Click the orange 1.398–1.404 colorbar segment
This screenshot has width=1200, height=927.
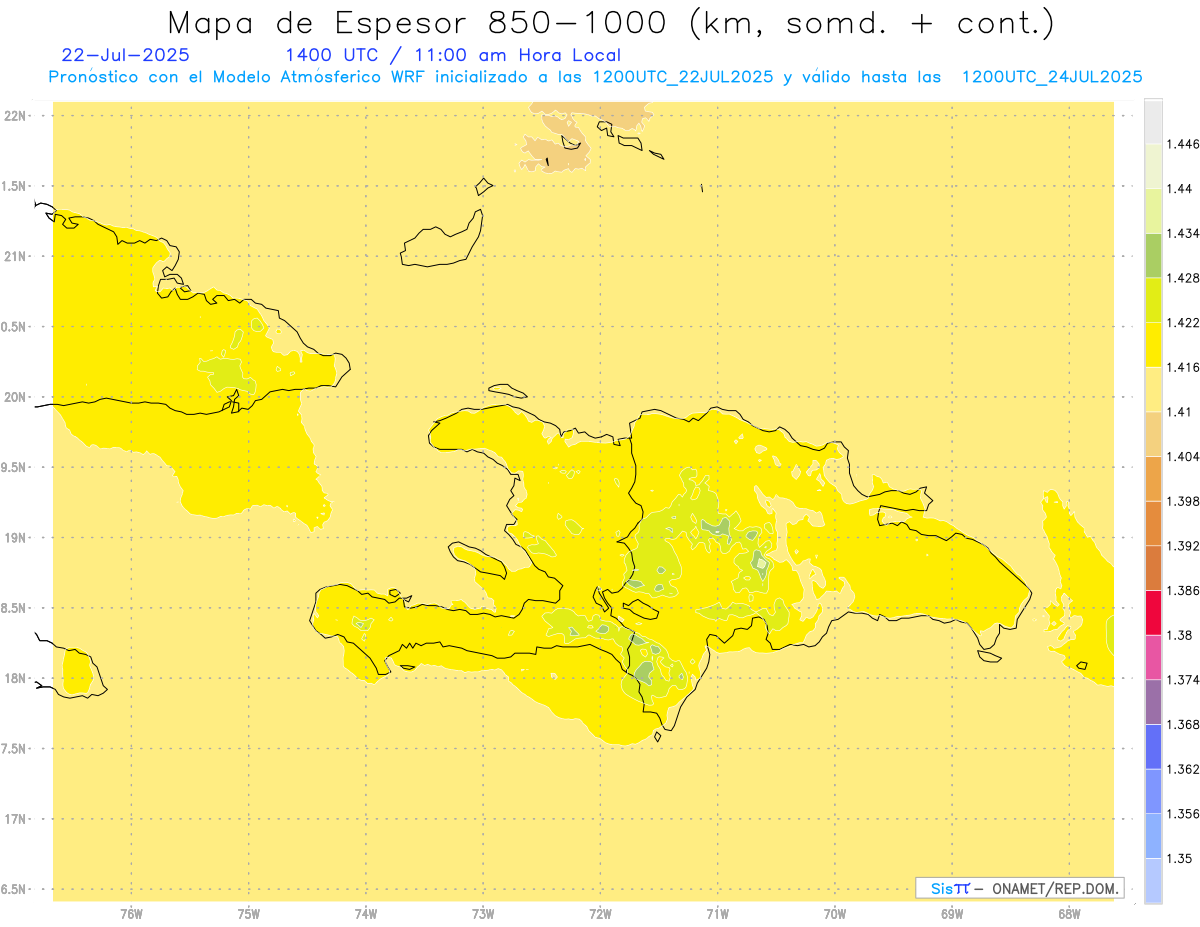point(1153,478)
